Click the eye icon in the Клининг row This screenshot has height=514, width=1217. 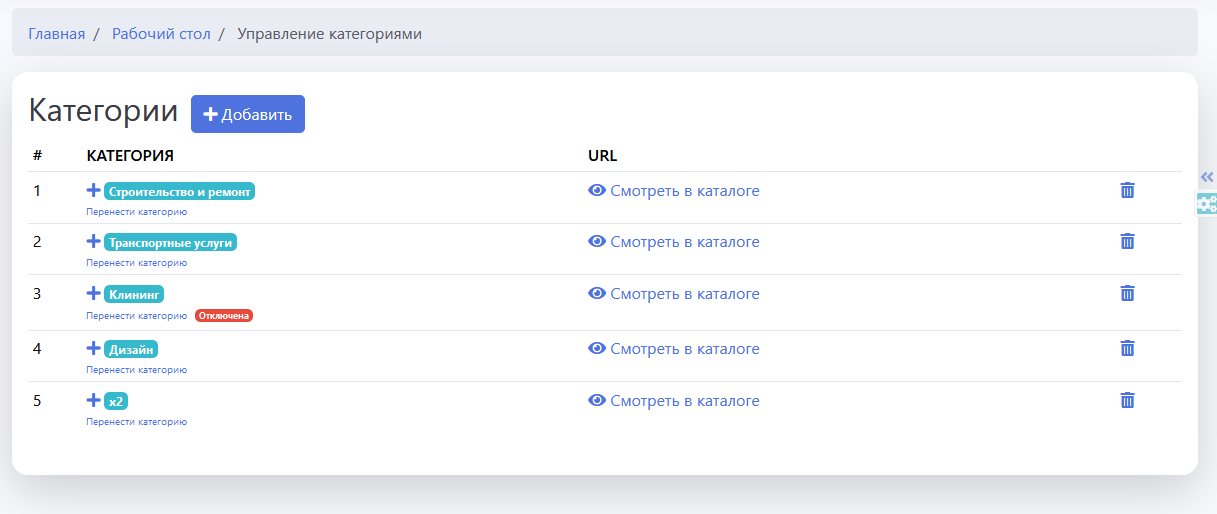pos(597,294)
